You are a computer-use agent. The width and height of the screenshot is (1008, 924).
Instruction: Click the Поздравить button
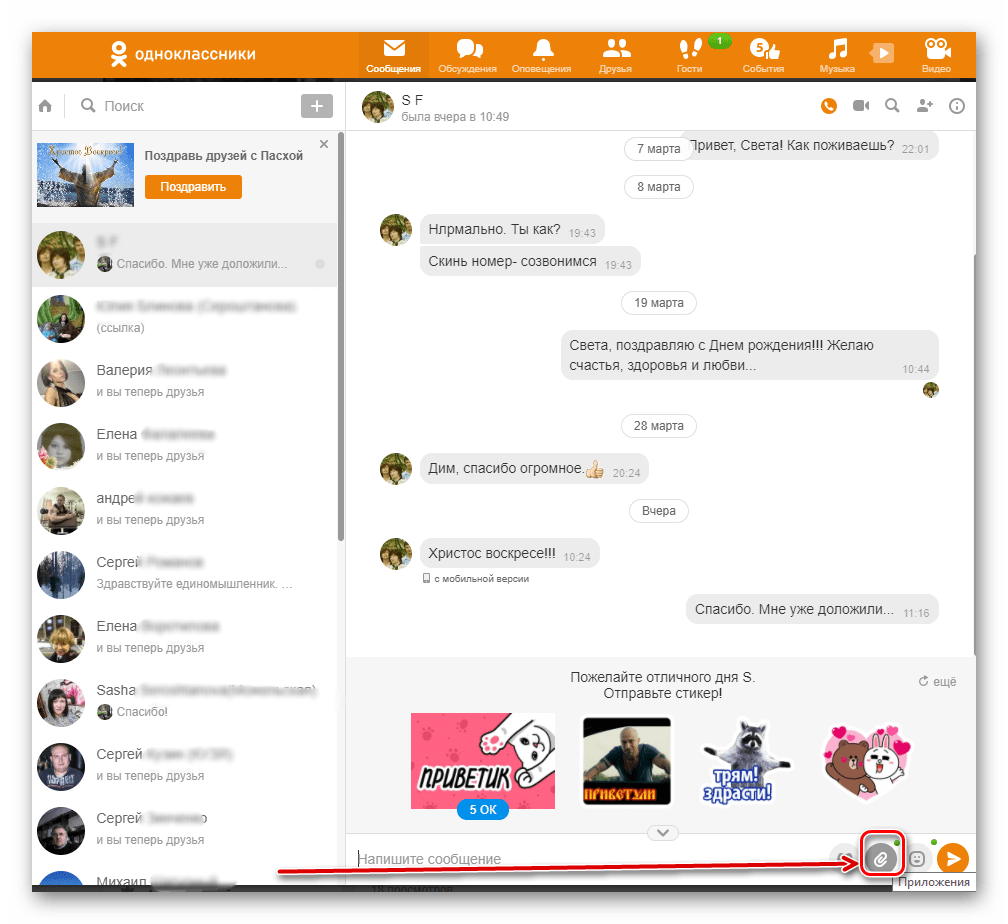point(193,187)
